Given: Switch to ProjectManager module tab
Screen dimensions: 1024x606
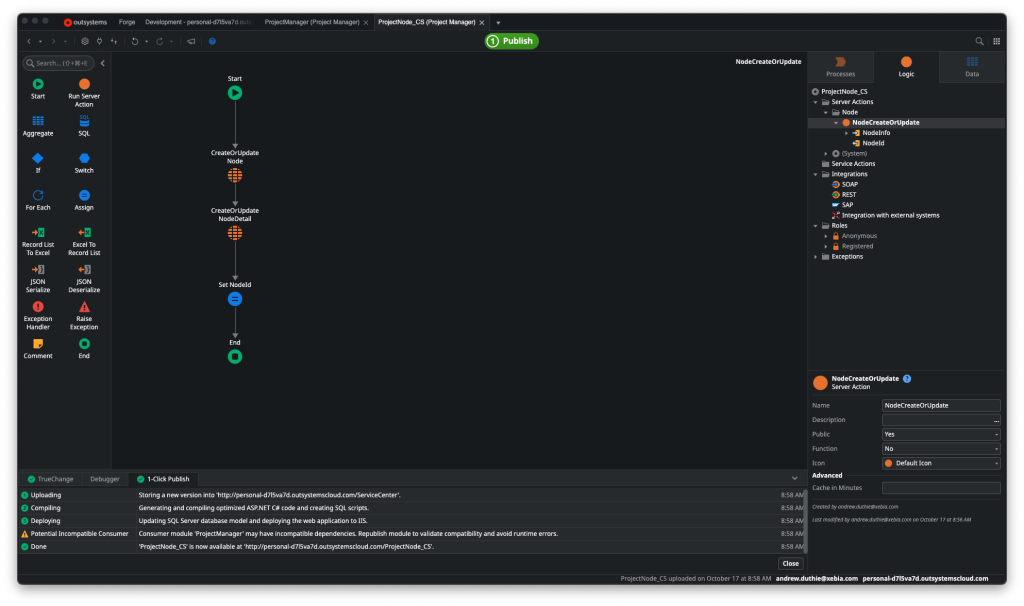Looking at the screenshot, I should click(x=312, y=22).
